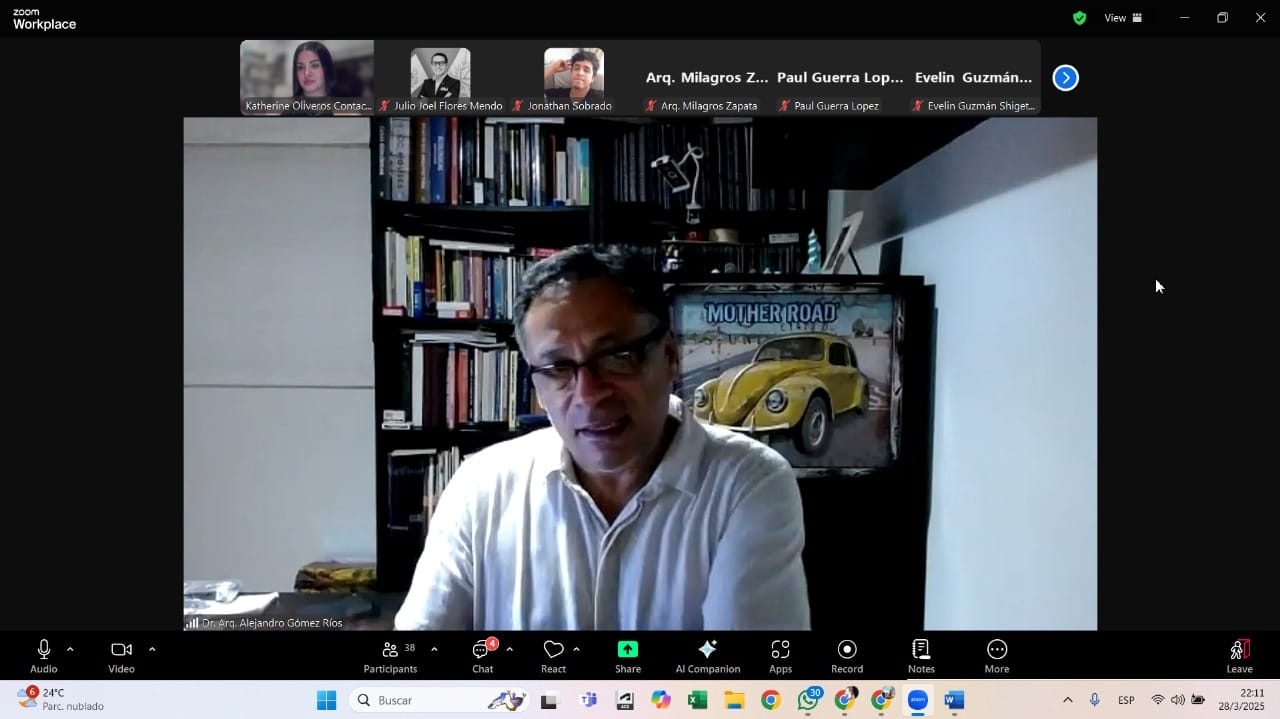
Task: Expand the audio options arrow
Action: 70,649
